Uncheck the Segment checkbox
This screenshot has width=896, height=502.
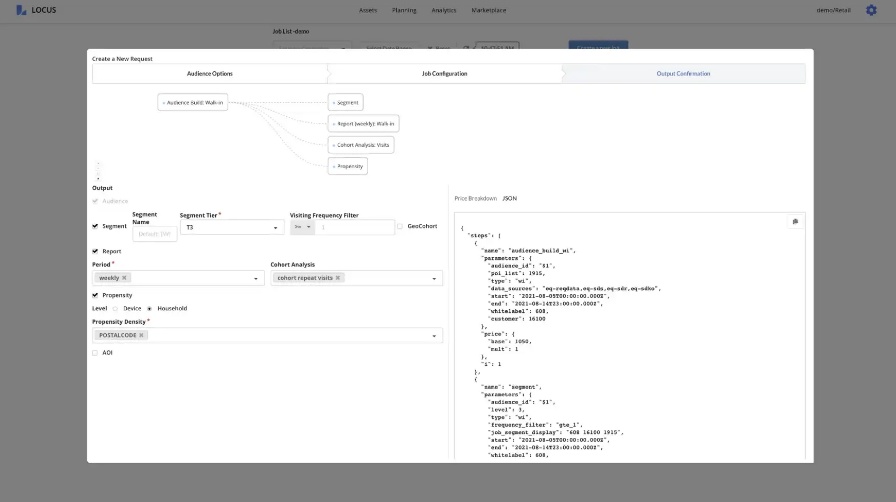click(x=95, y=226)
